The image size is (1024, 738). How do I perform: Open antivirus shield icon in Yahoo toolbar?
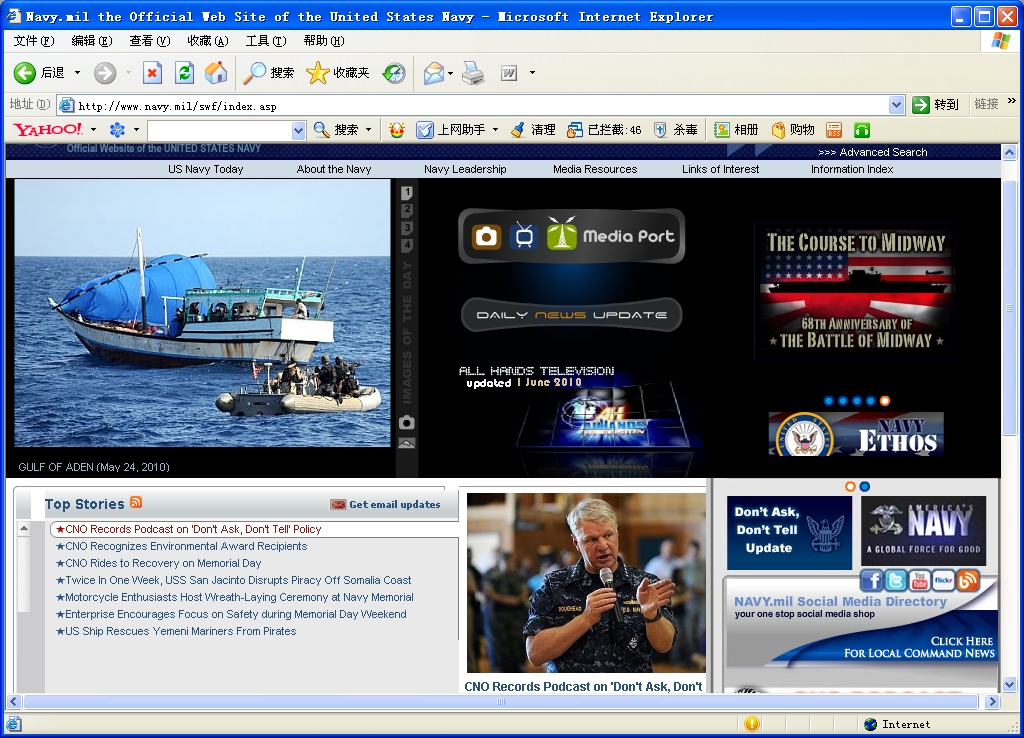pyautogui.click(x=660, y=130)
